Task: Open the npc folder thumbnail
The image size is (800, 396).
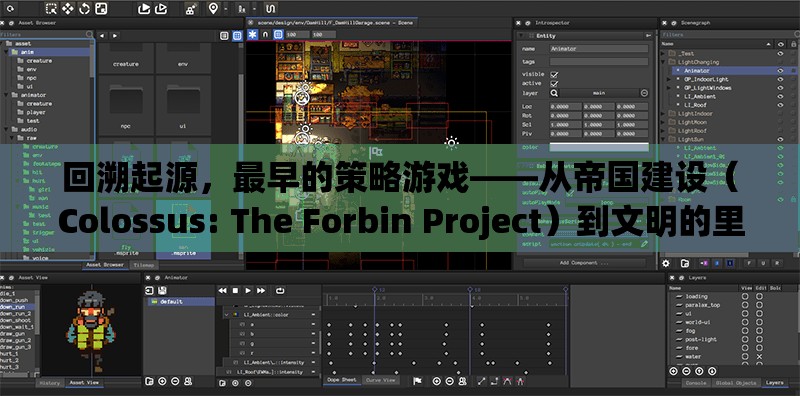Action: [126, 104]
